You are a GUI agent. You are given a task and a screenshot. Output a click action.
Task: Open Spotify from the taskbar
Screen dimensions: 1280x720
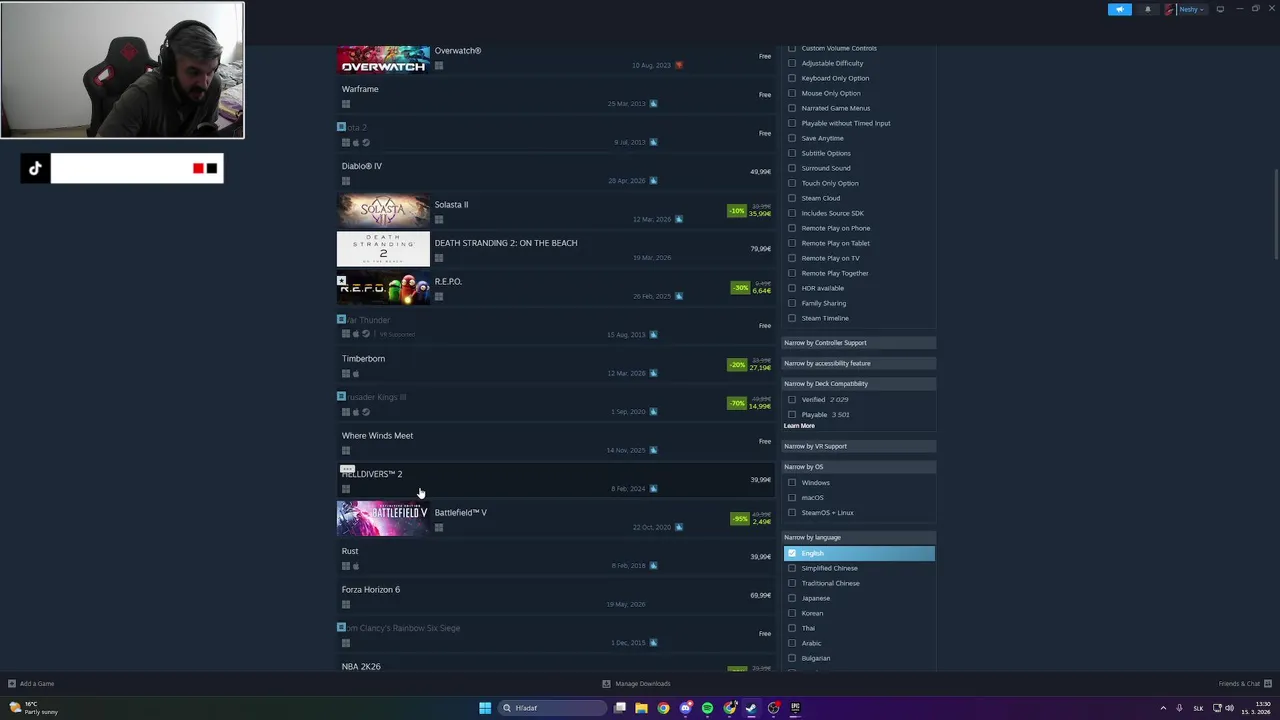[x=707, y=708]
